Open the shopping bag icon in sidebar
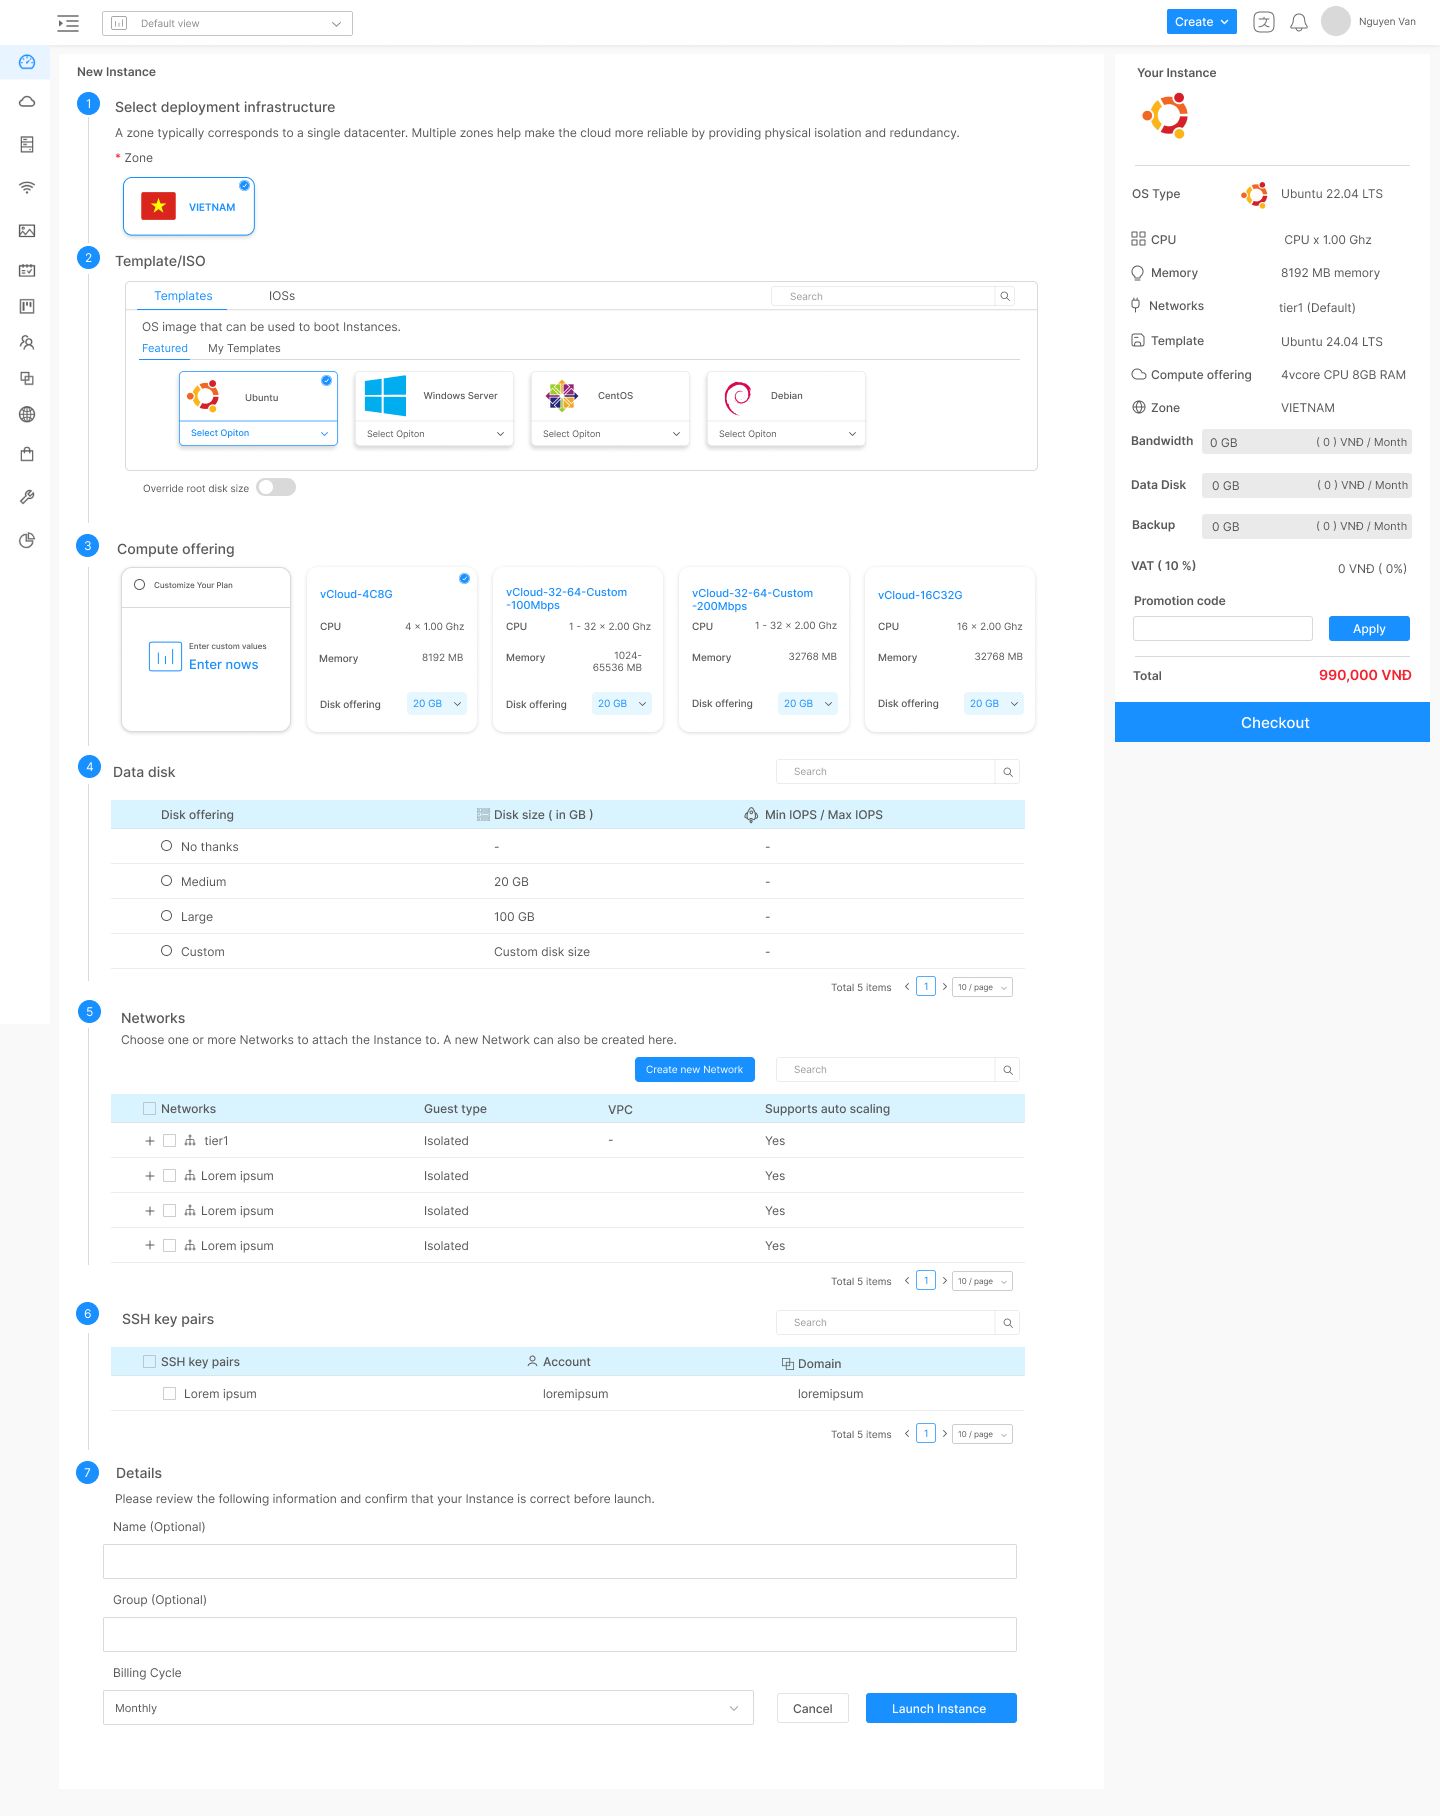This screenshot has height=1816, width=1440. click(x=27, y=454)
